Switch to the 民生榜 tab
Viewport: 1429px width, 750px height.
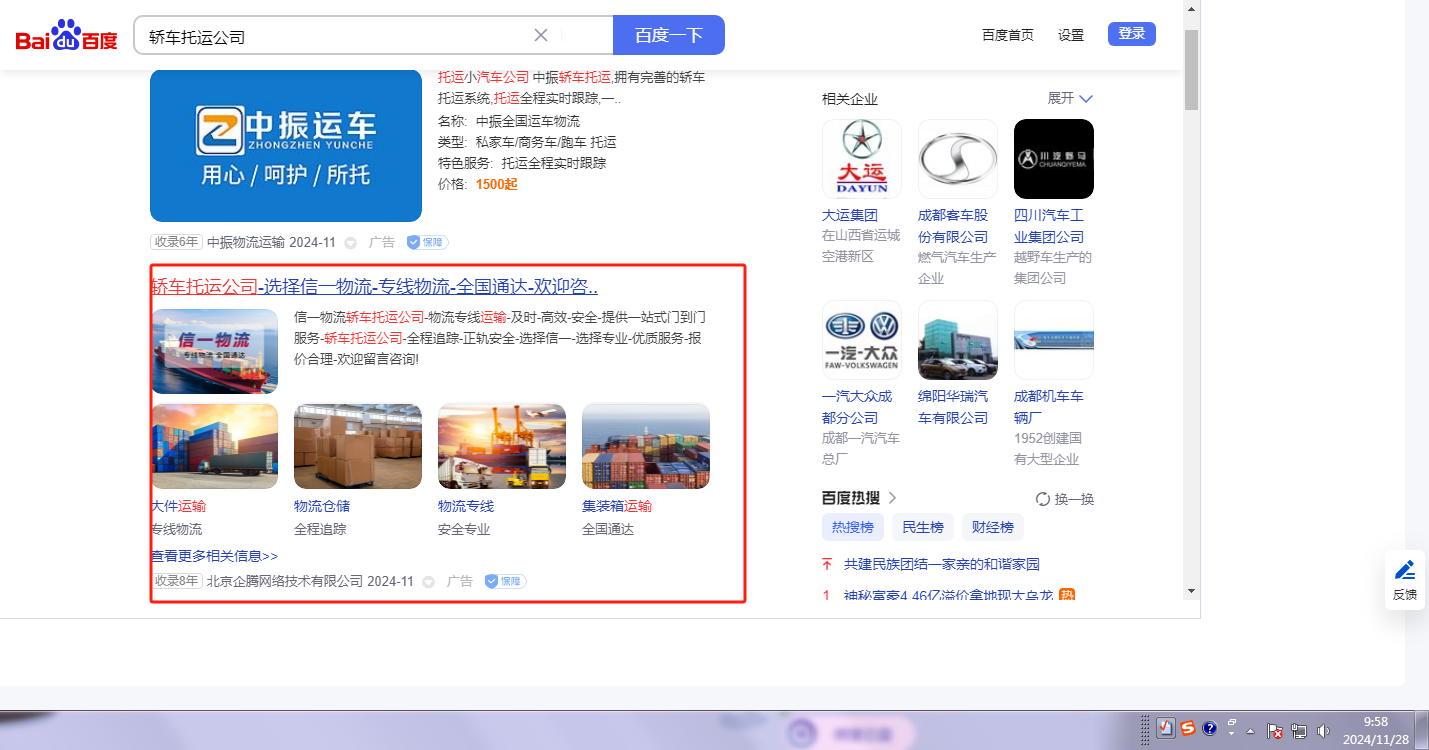click(x=922, y=527)
